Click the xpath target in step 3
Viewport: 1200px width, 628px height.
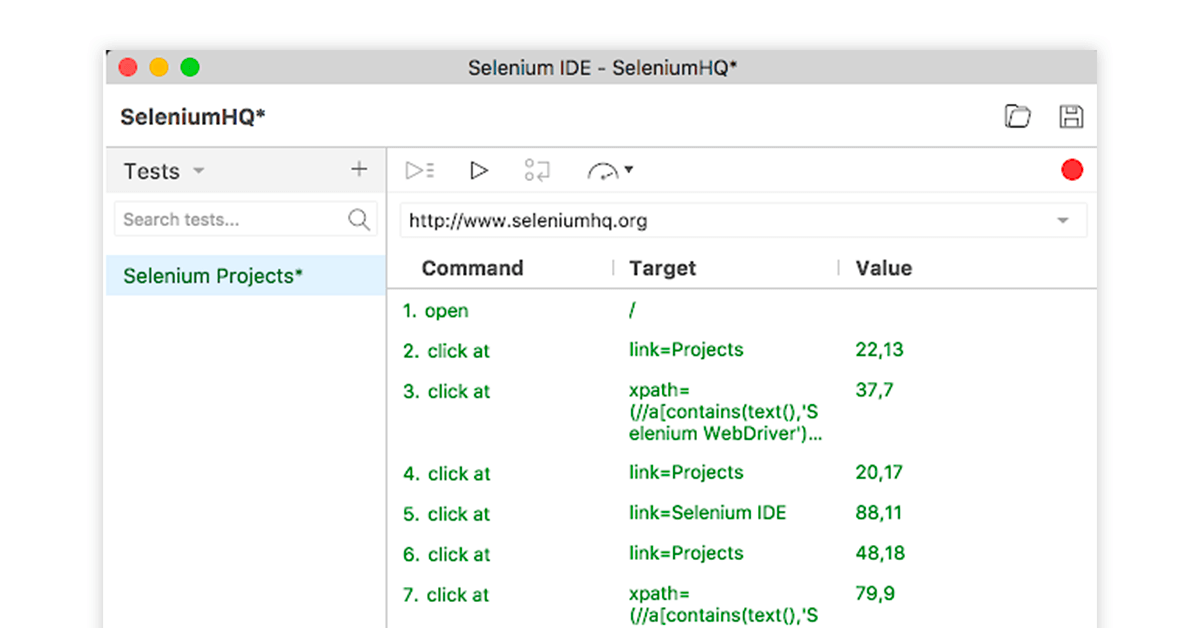726,412
